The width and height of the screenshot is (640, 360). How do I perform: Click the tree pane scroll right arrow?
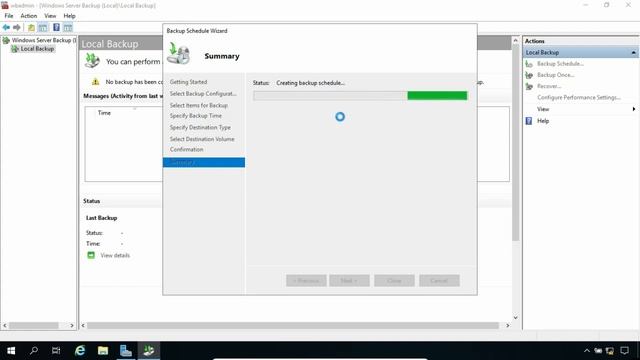pyautogui.click(x=72, y=325)
